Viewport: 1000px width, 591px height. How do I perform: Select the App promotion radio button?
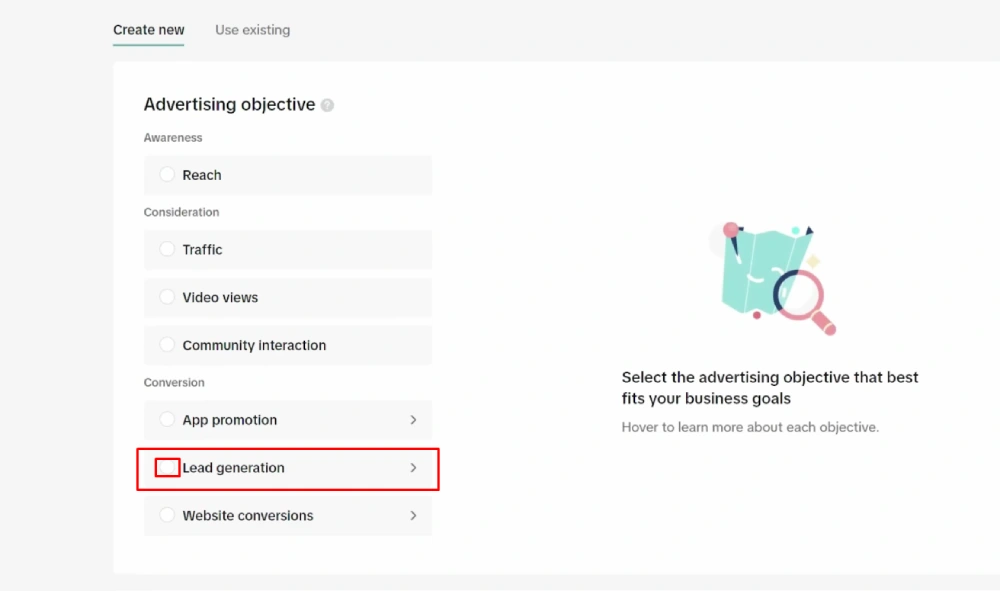167,419
